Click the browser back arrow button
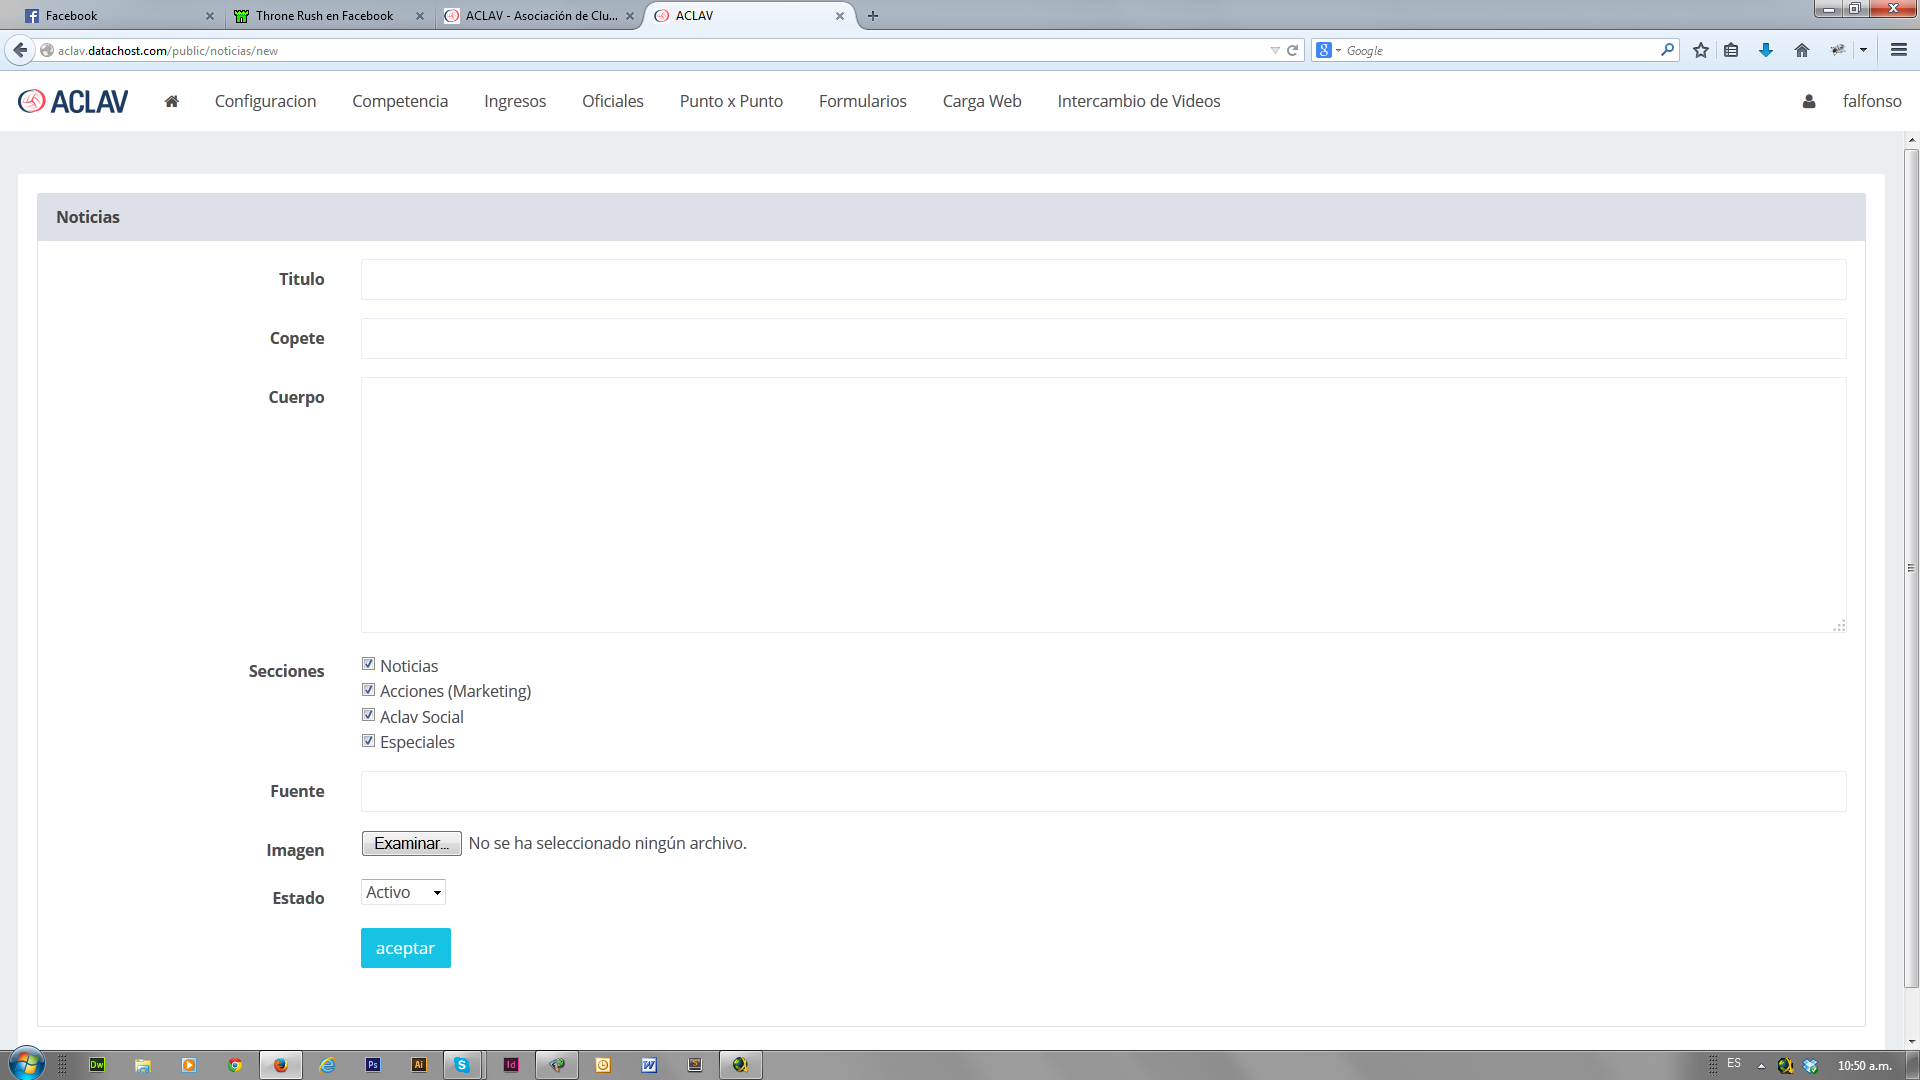 click(20, 50)
